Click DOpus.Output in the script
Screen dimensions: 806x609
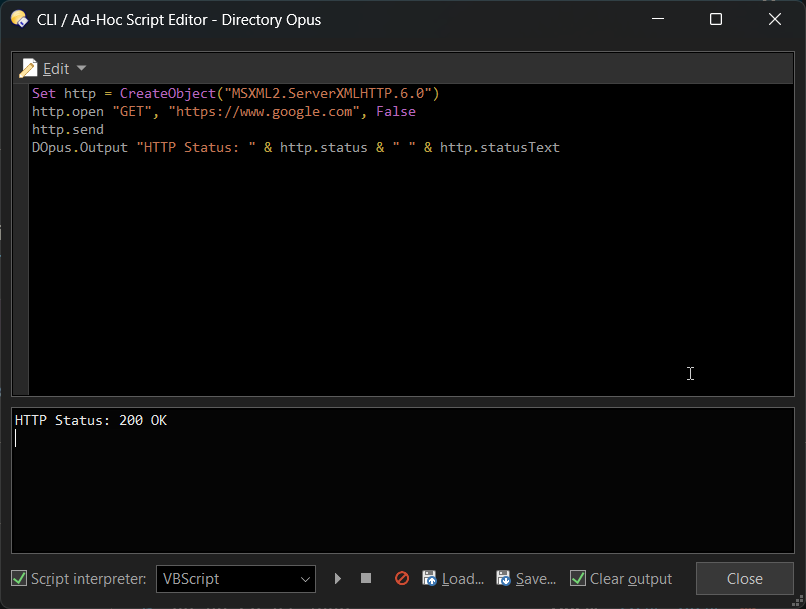80,147
